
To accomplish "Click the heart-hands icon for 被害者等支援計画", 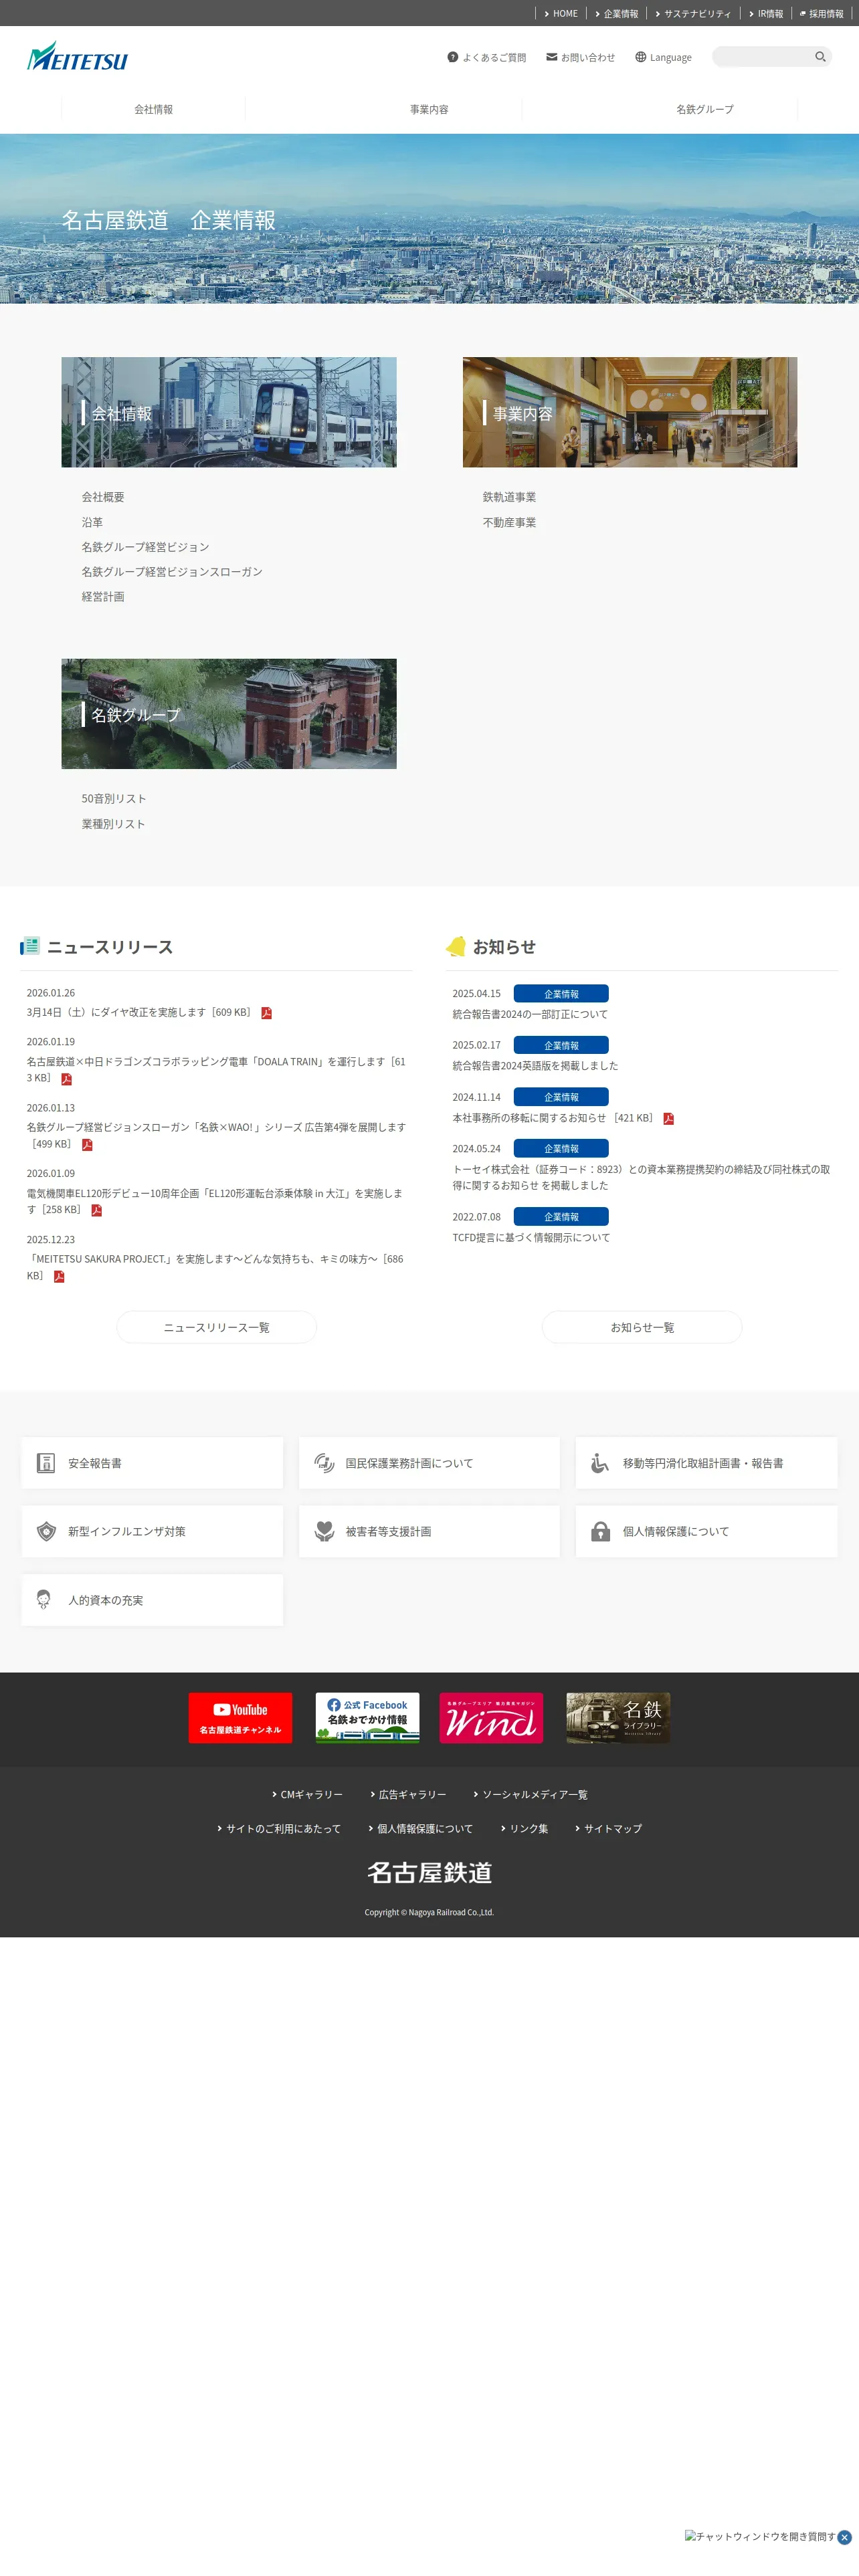I will tap(324, 1531).
